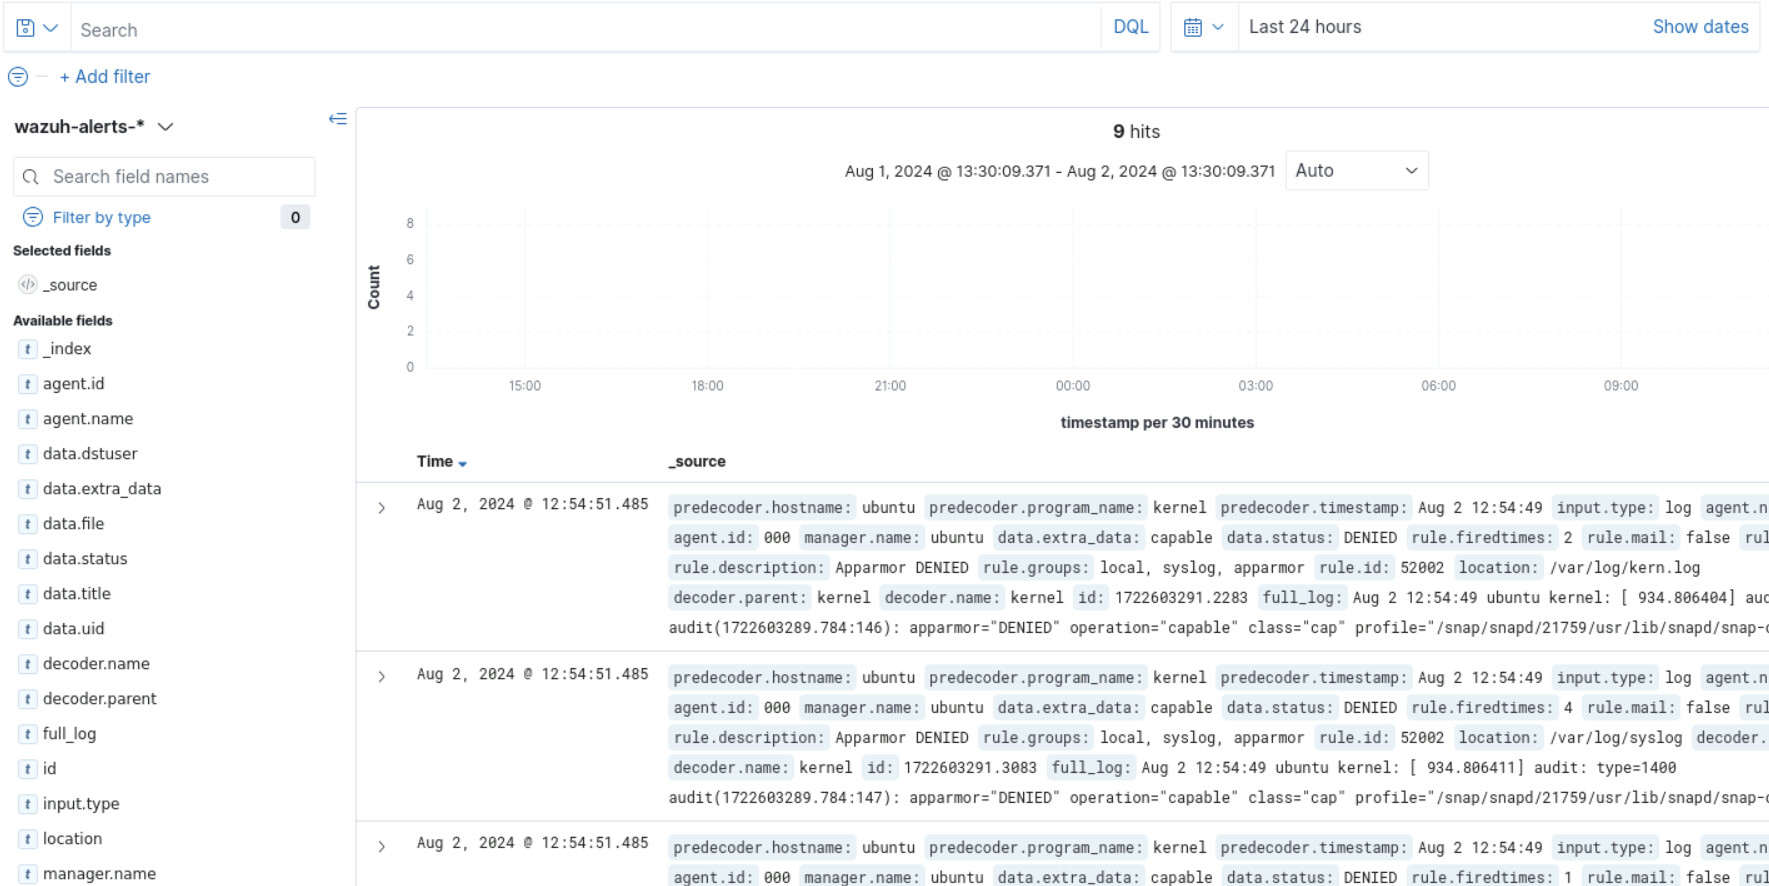Click the agent.id field type icon
Screen dimensions: 1769x886
coord(28,384)
